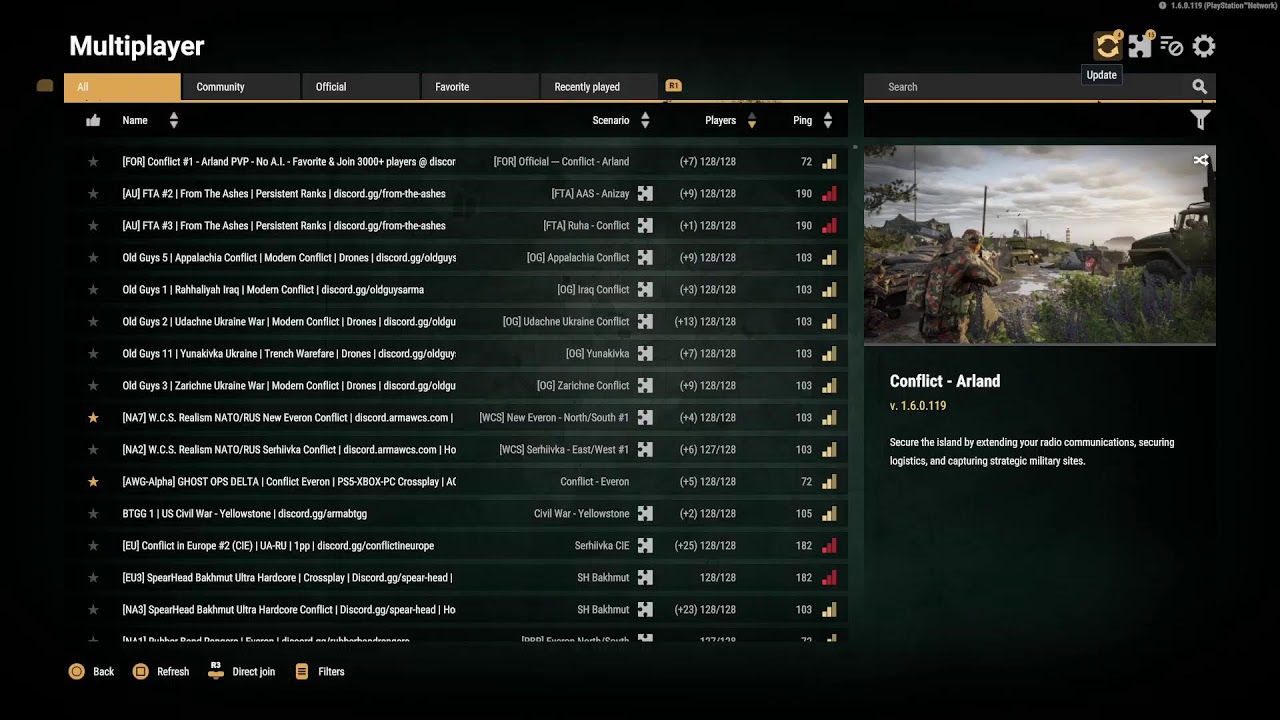Click mod icon on Civil War - Yellowstone row

[645, 514]
